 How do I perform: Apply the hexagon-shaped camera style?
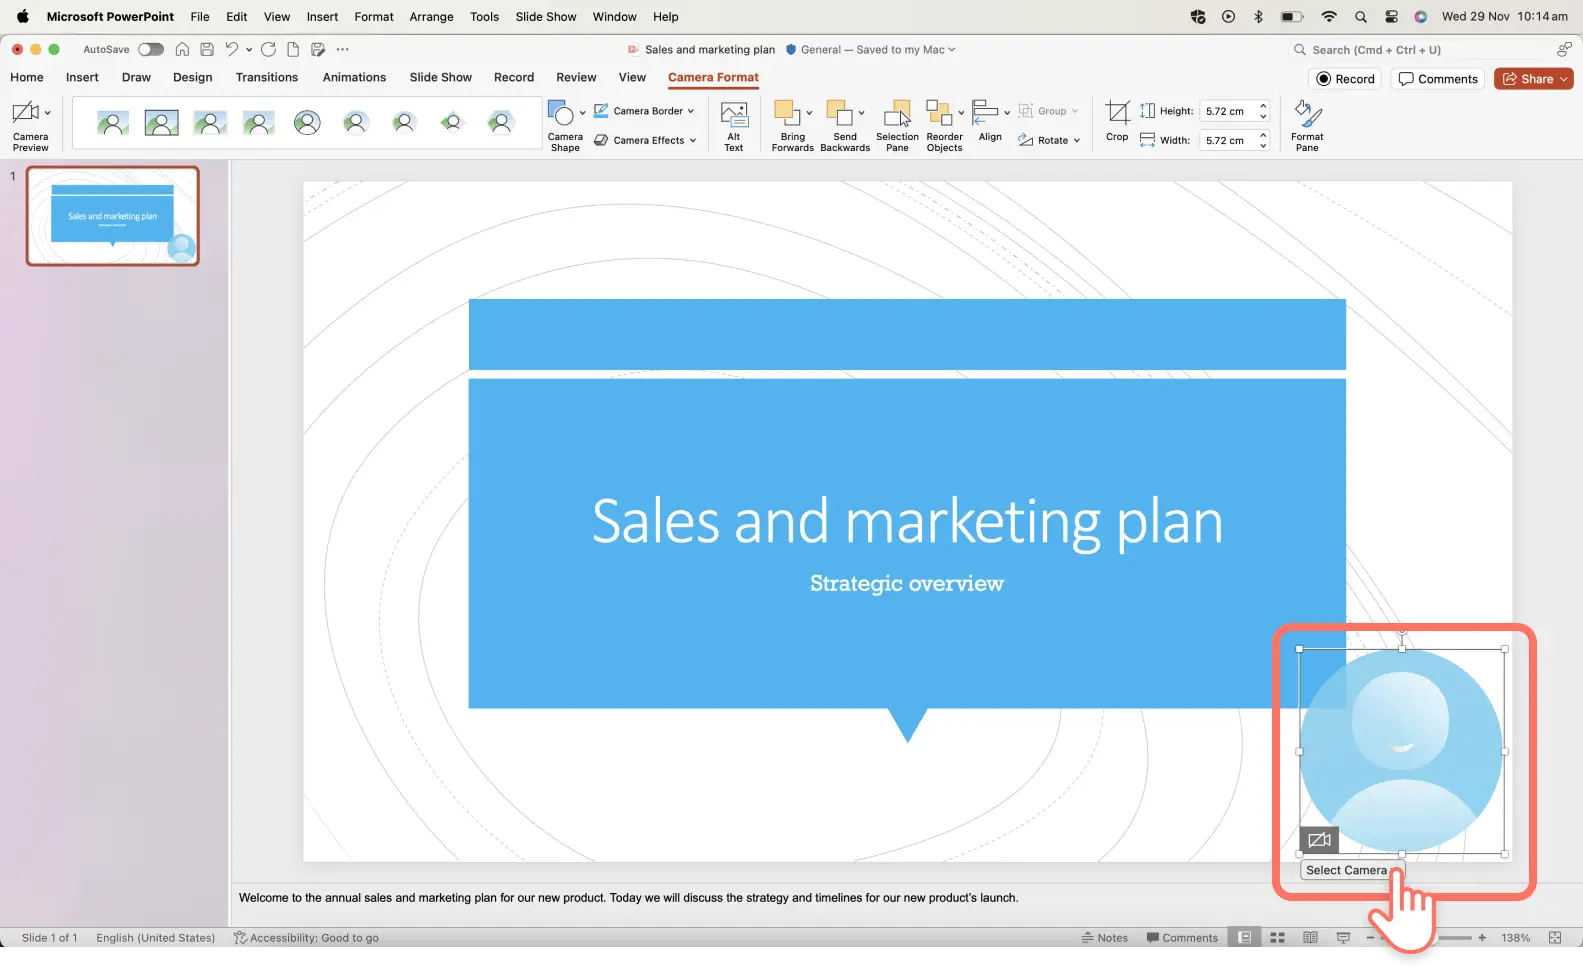501,123
